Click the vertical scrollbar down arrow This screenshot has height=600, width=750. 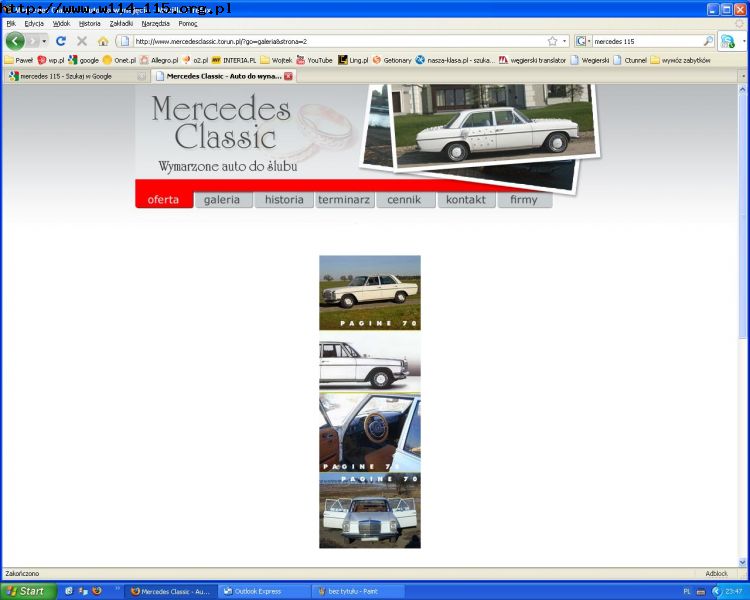742,562
